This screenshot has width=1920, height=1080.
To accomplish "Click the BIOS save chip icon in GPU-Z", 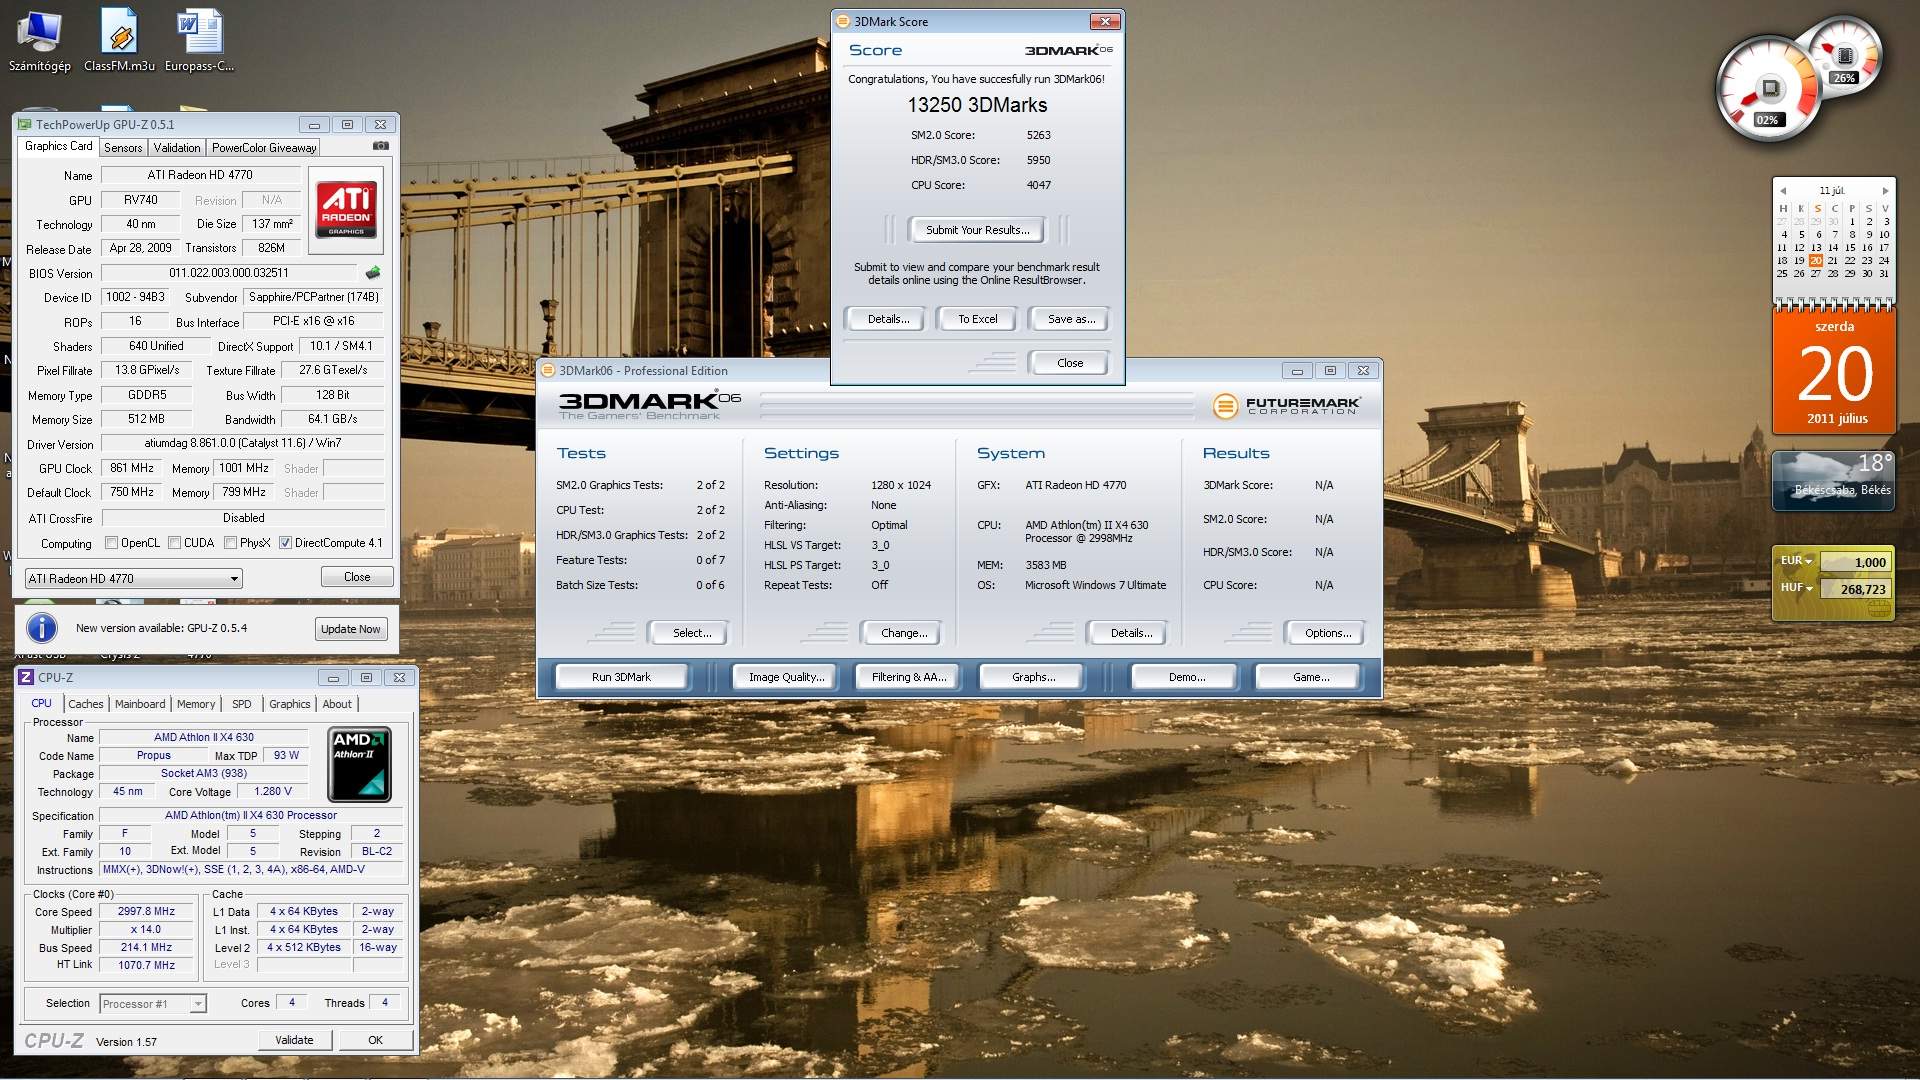I will pyautogui.click(x=373, y=272).
